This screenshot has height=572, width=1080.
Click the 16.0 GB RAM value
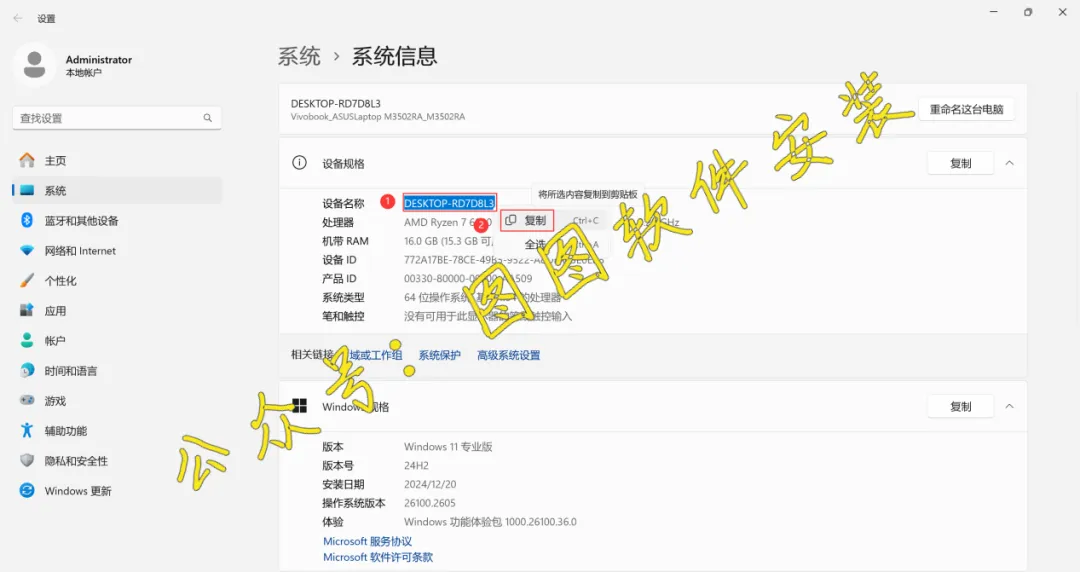tap(448, 241)
